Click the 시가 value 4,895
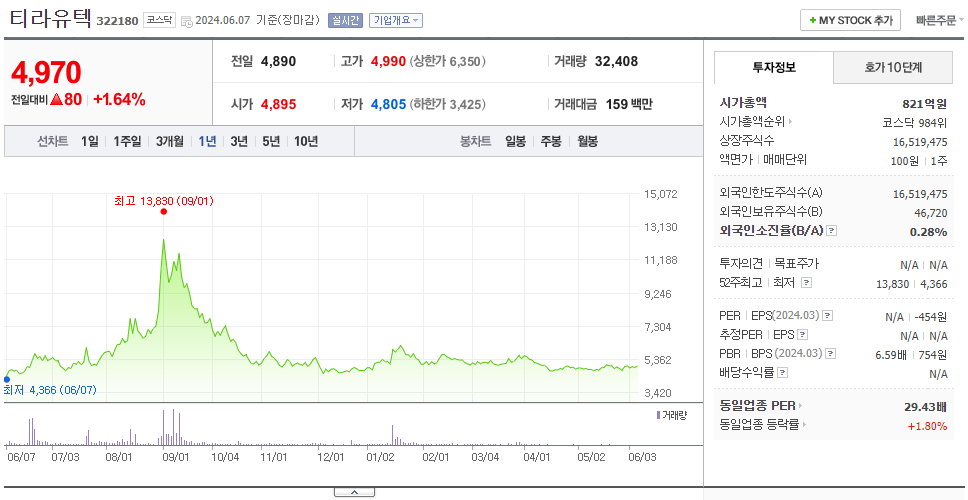Screen dimensions: 968x500 [x=278, y=104]
